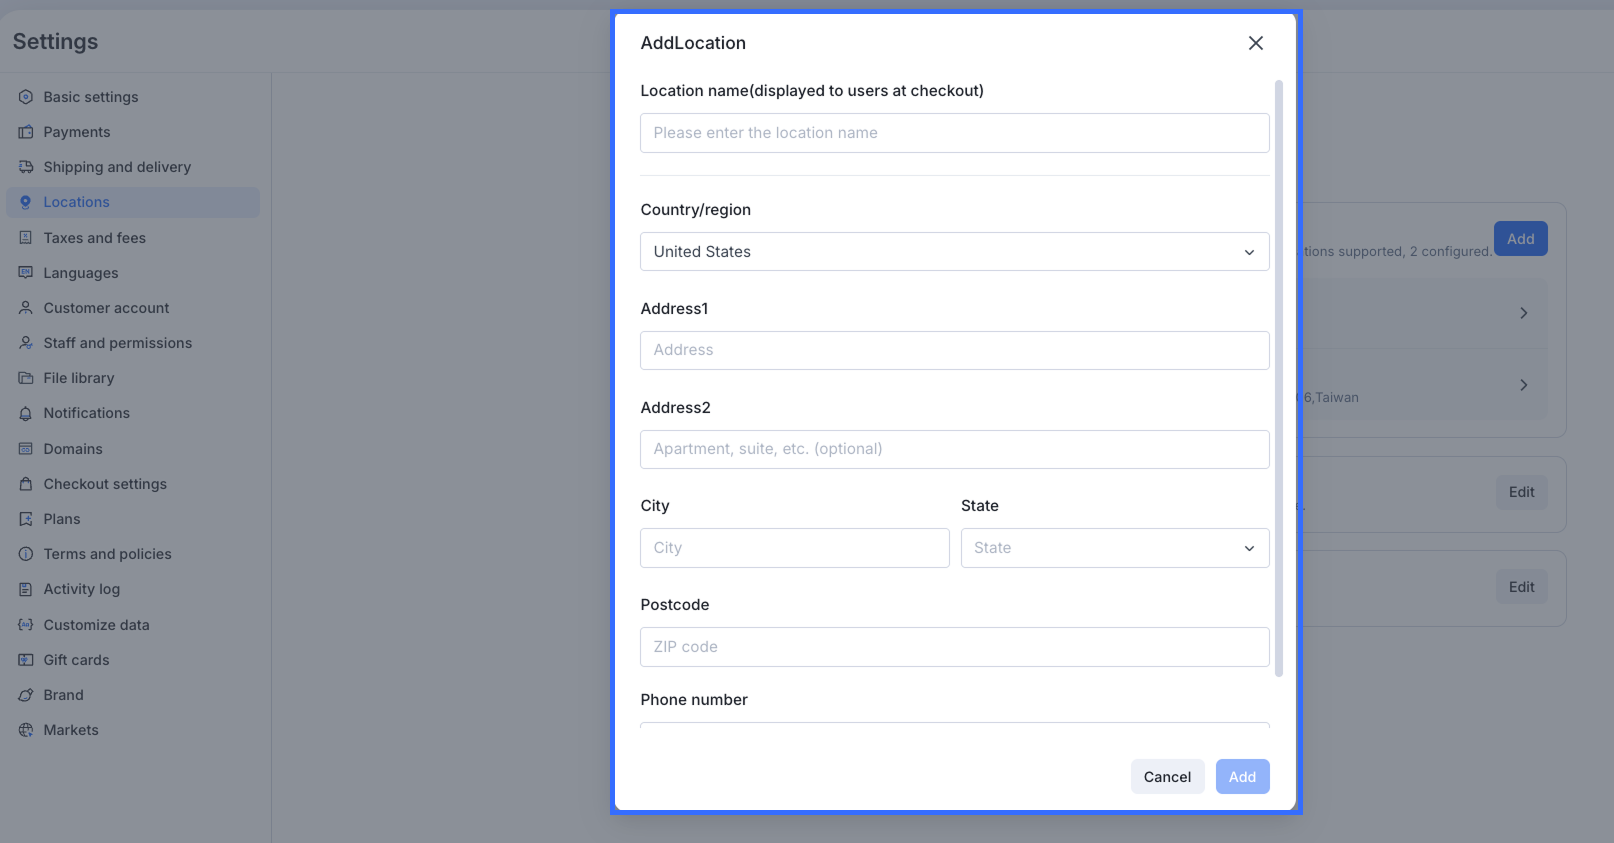This screenshot has height=843, width=1614.
Task: Click the Shipping and delivery truck icon
Action: coord(26,167)
